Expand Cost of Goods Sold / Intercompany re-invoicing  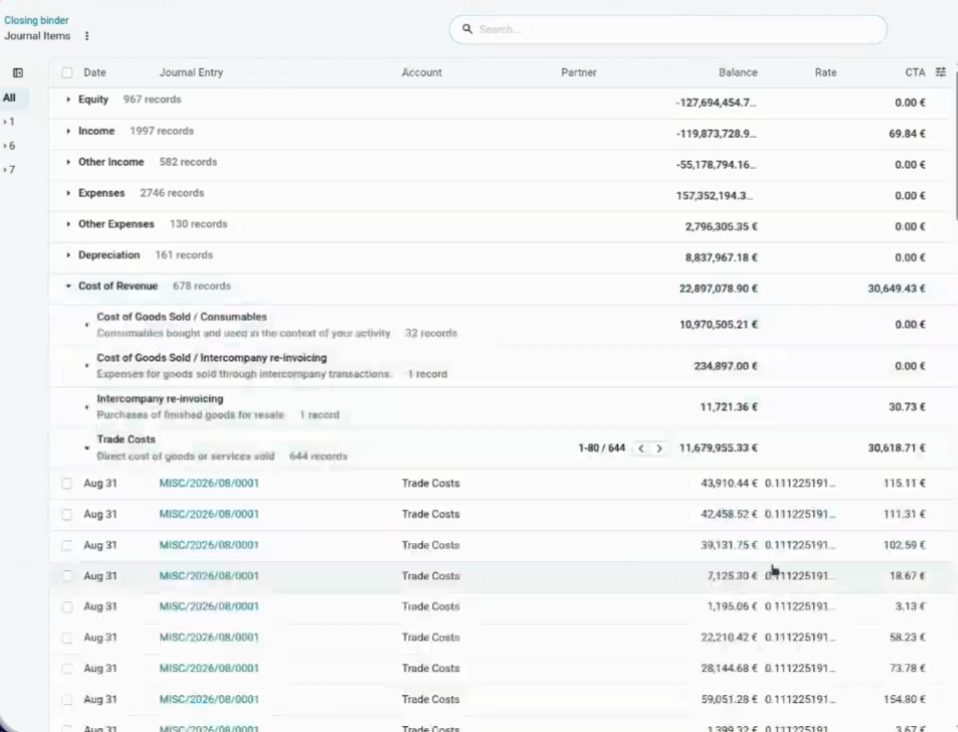86,366
